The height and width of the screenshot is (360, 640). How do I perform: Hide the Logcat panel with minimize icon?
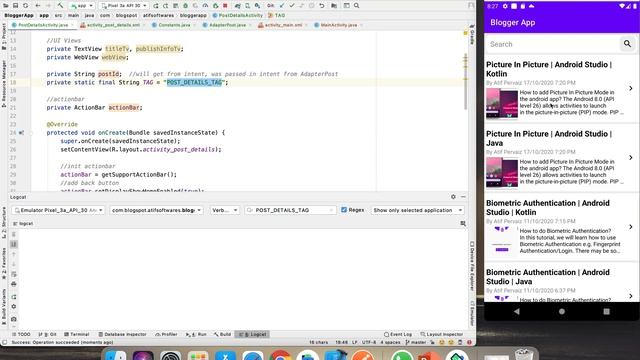[463, 197]
